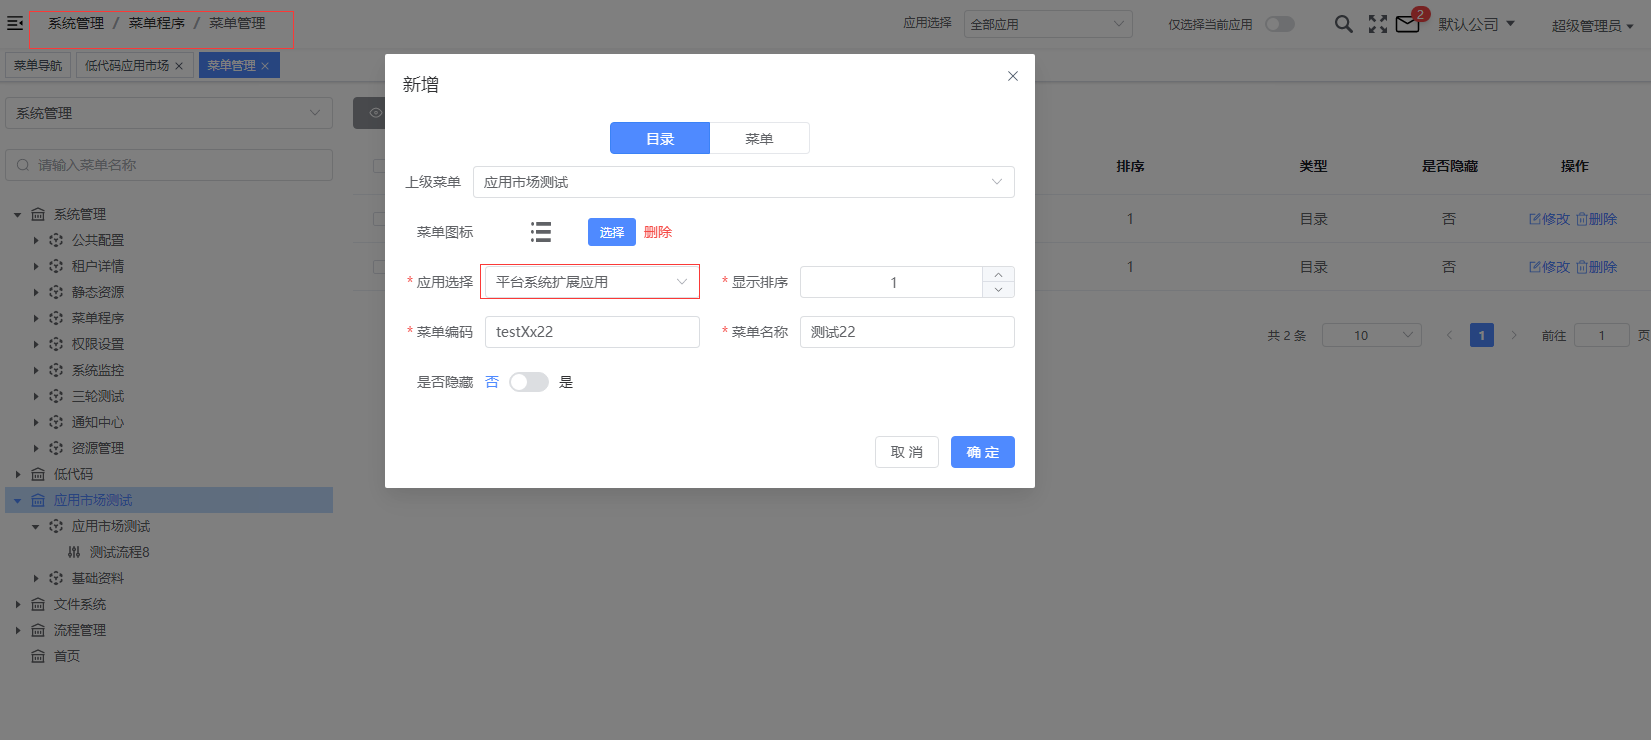Open the 上级菜单 dropdown
Screen dimensions: 1651x740
tap(744, 182)
